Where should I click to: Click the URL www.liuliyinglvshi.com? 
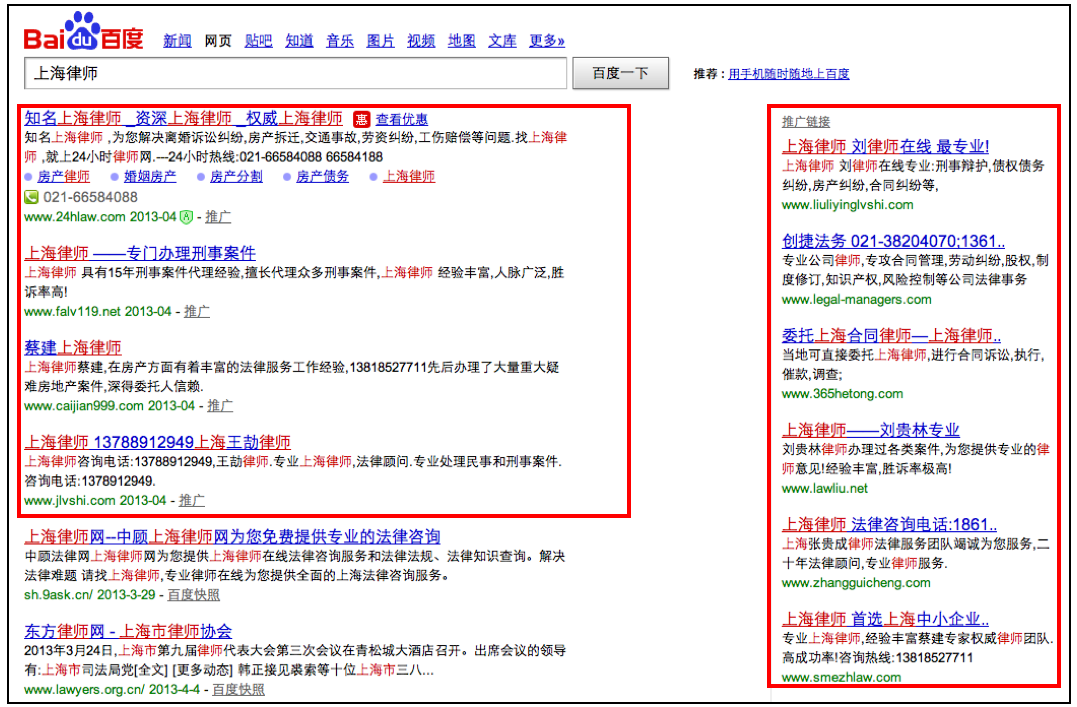848,205
